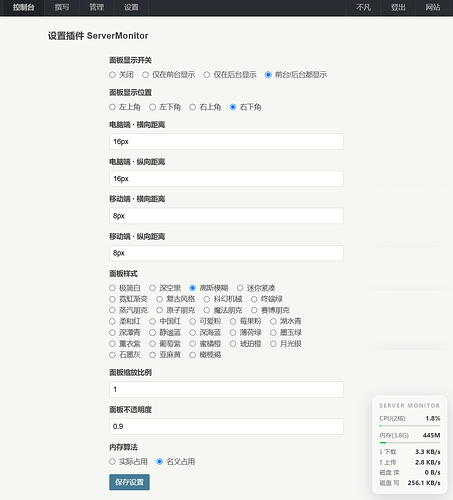Pick the 葡萄紫 color style
This screenshot has height=500, width=453.
pos(152,344)
